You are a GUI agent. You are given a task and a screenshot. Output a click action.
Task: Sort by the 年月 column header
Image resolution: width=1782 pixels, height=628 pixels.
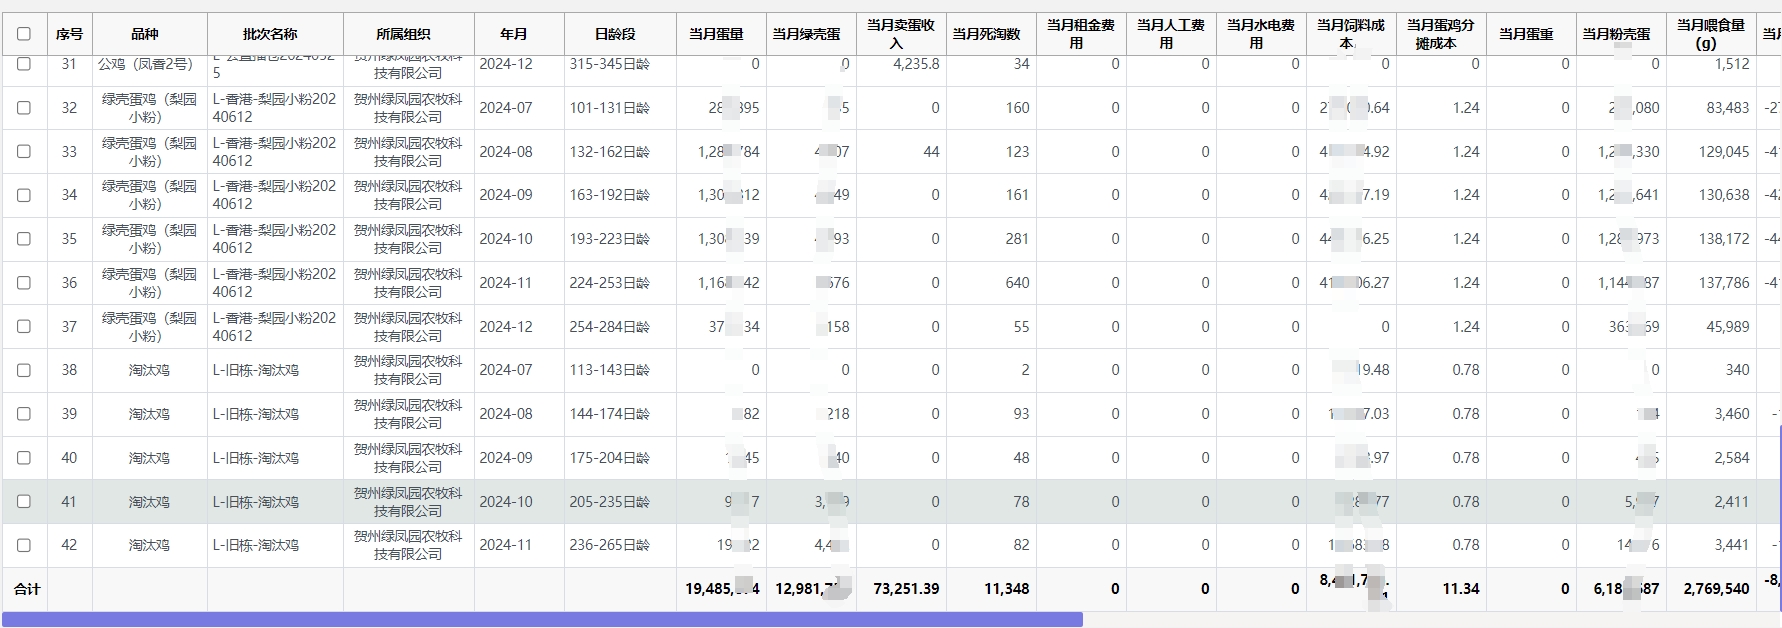(x=514, y=34)
